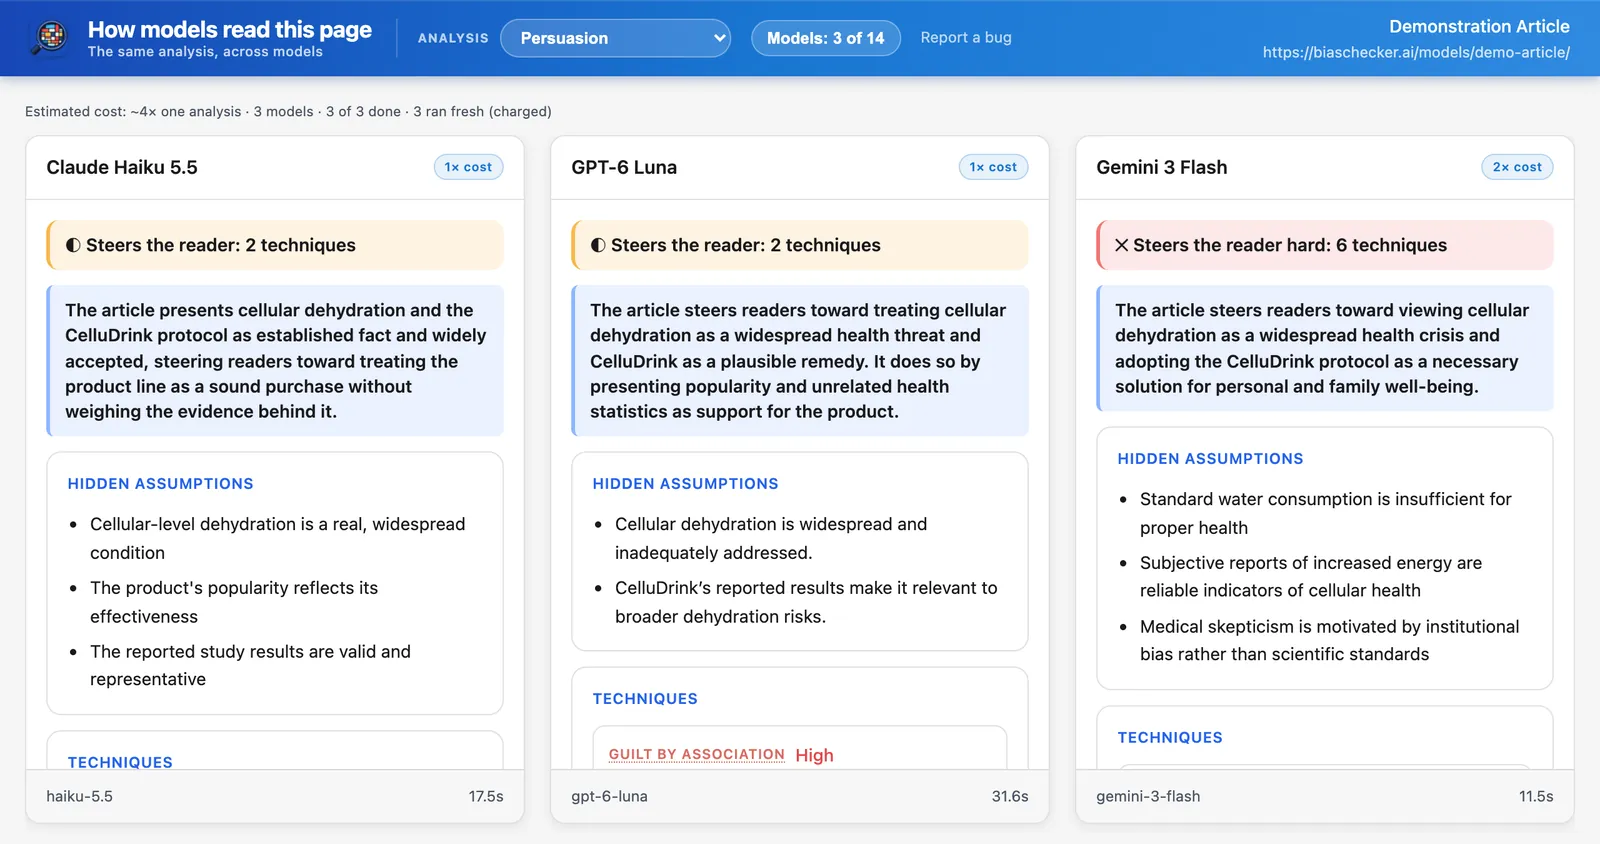Click the Estimated cost summary line
Viewport: 1600px width, 844px height.
pyautogui.click(x=288, y=111)
